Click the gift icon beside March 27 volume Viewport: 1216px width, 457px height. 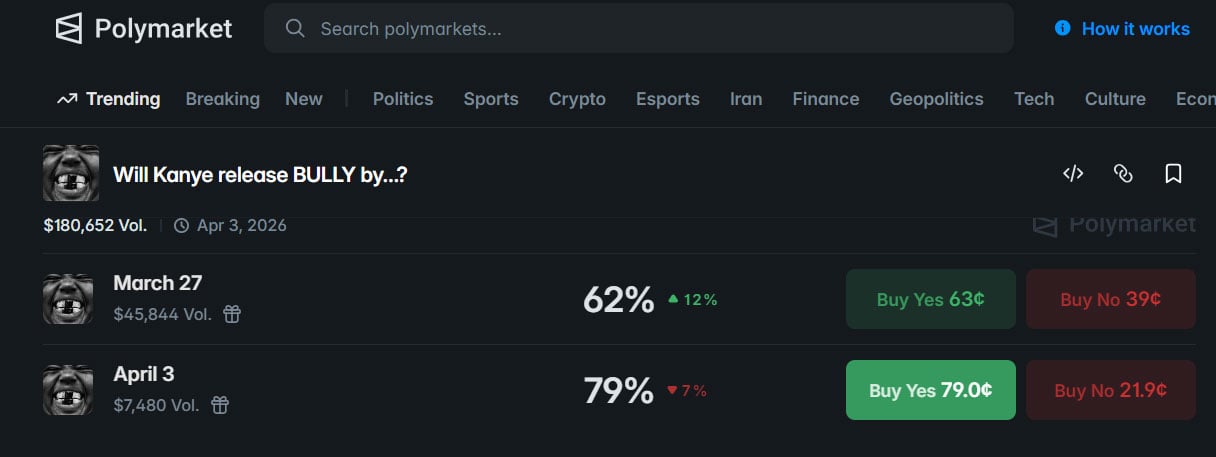(x=232, y=314)
